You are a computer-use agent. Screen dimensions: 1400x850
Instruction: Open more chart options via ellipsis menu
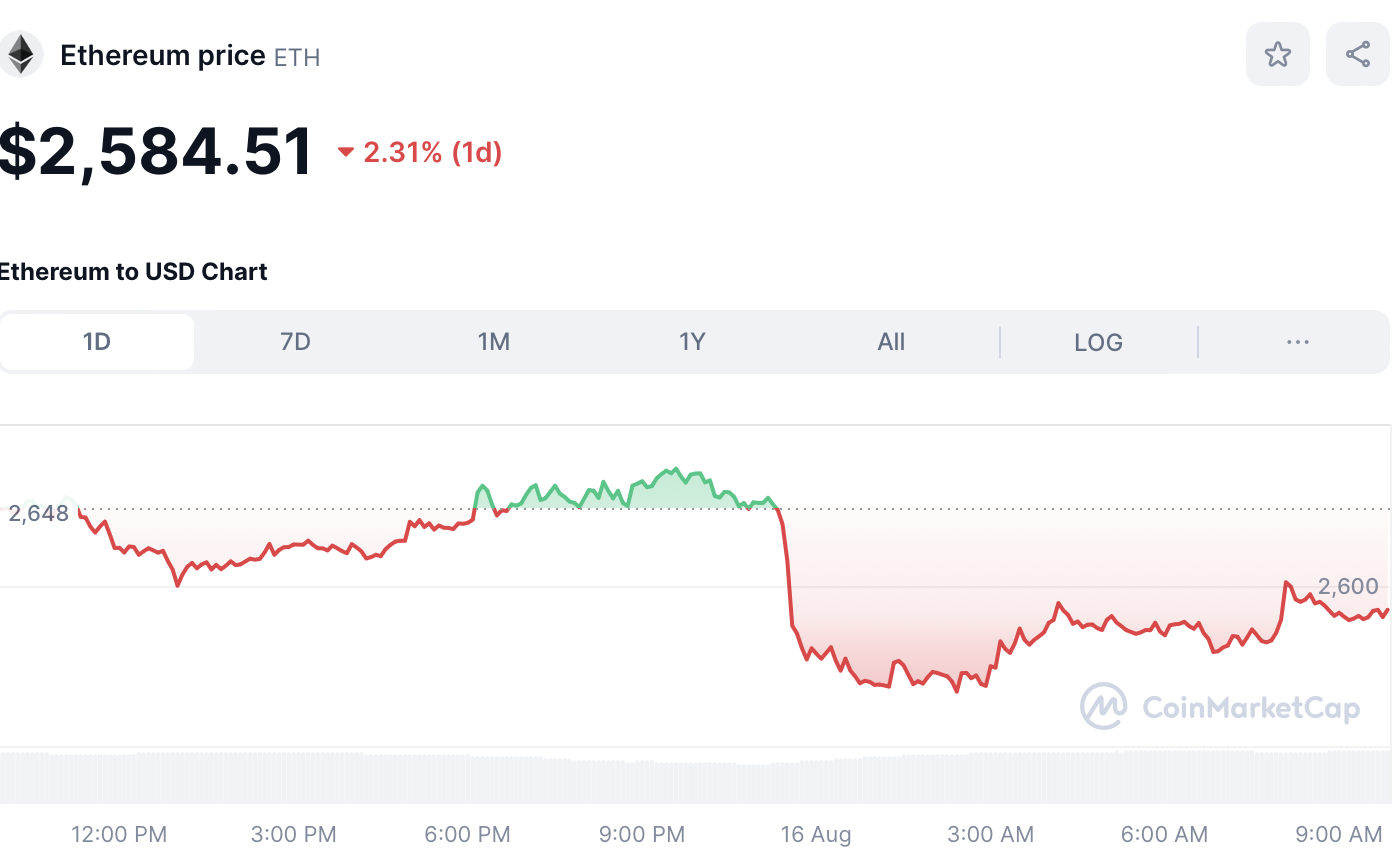[1297, 341]
